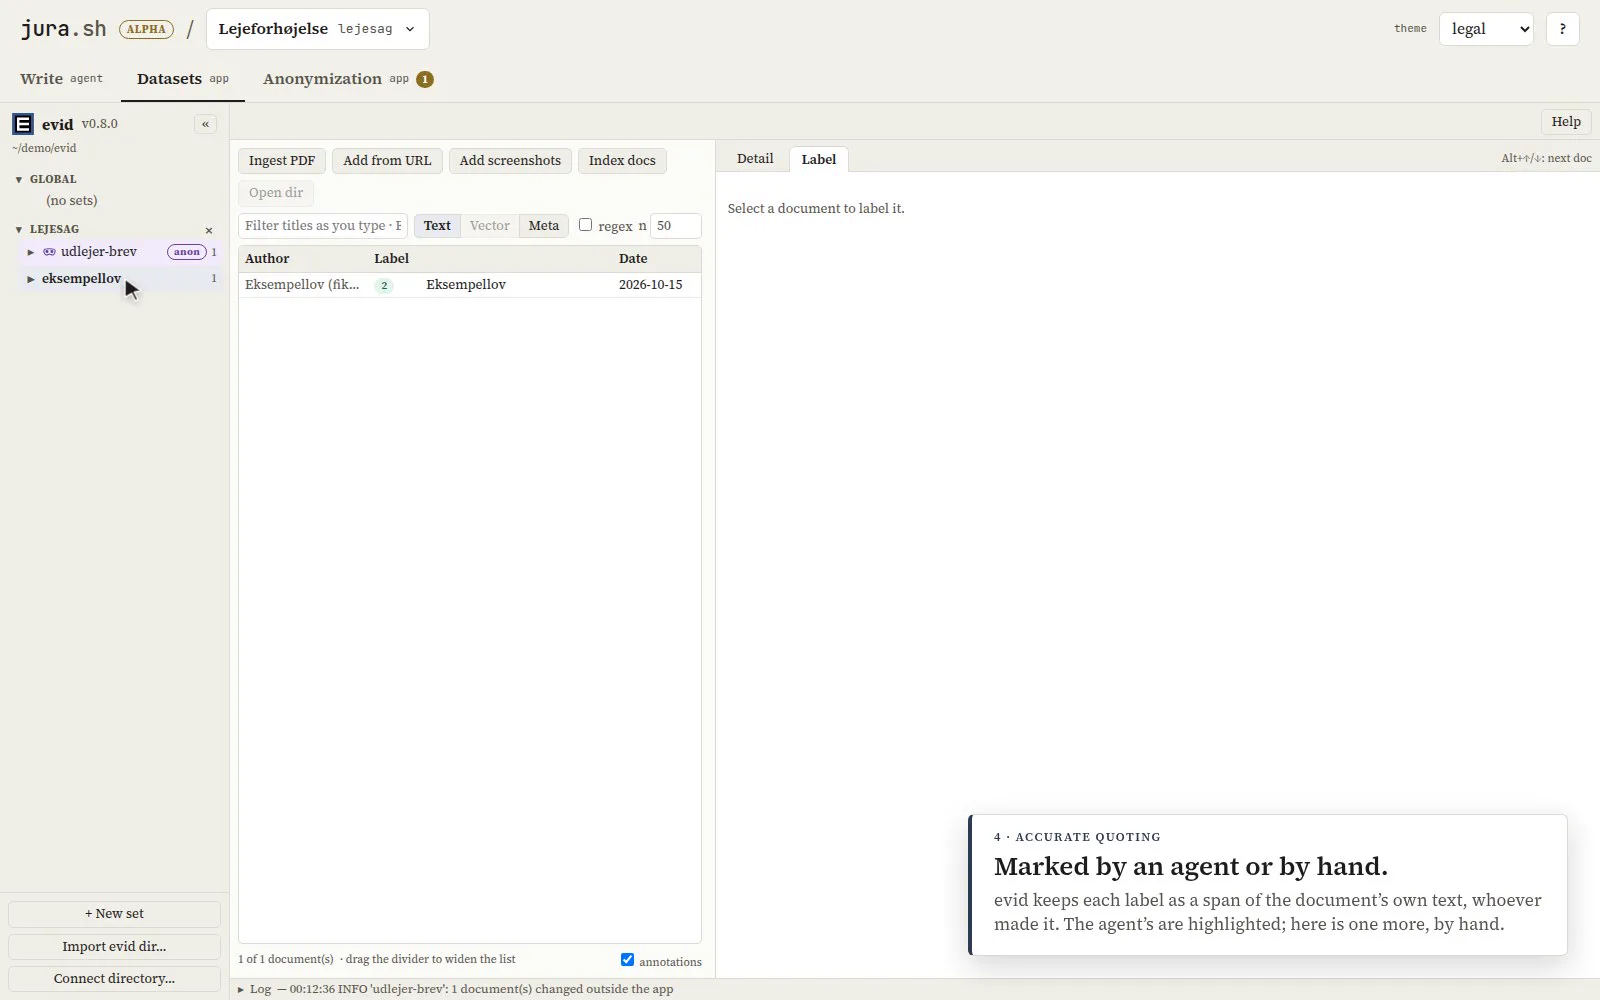The height and width of the screenshot is (1000, 1600).
Task: Click the Index docs button
Action: pyautogui.click(x=622, y=161)
